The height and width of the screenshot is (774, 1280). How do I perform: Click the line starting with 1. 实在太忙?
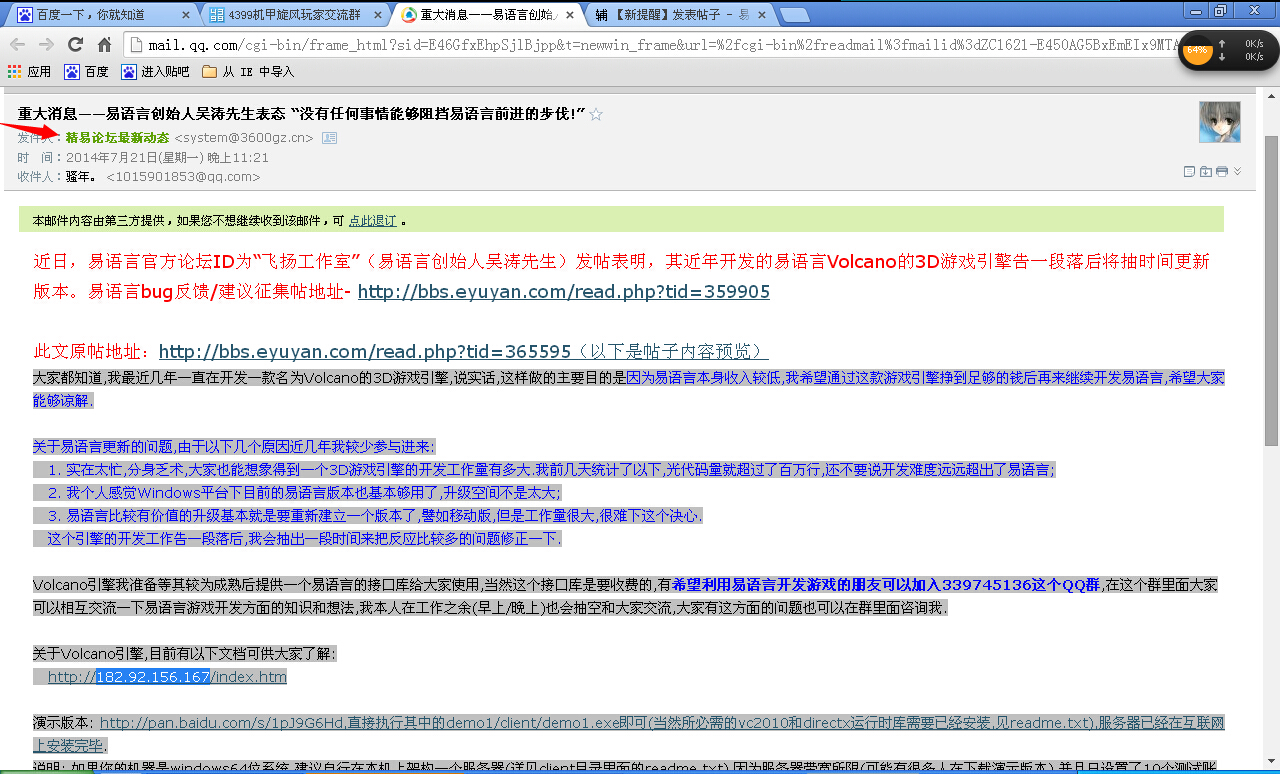coord(544,469)
